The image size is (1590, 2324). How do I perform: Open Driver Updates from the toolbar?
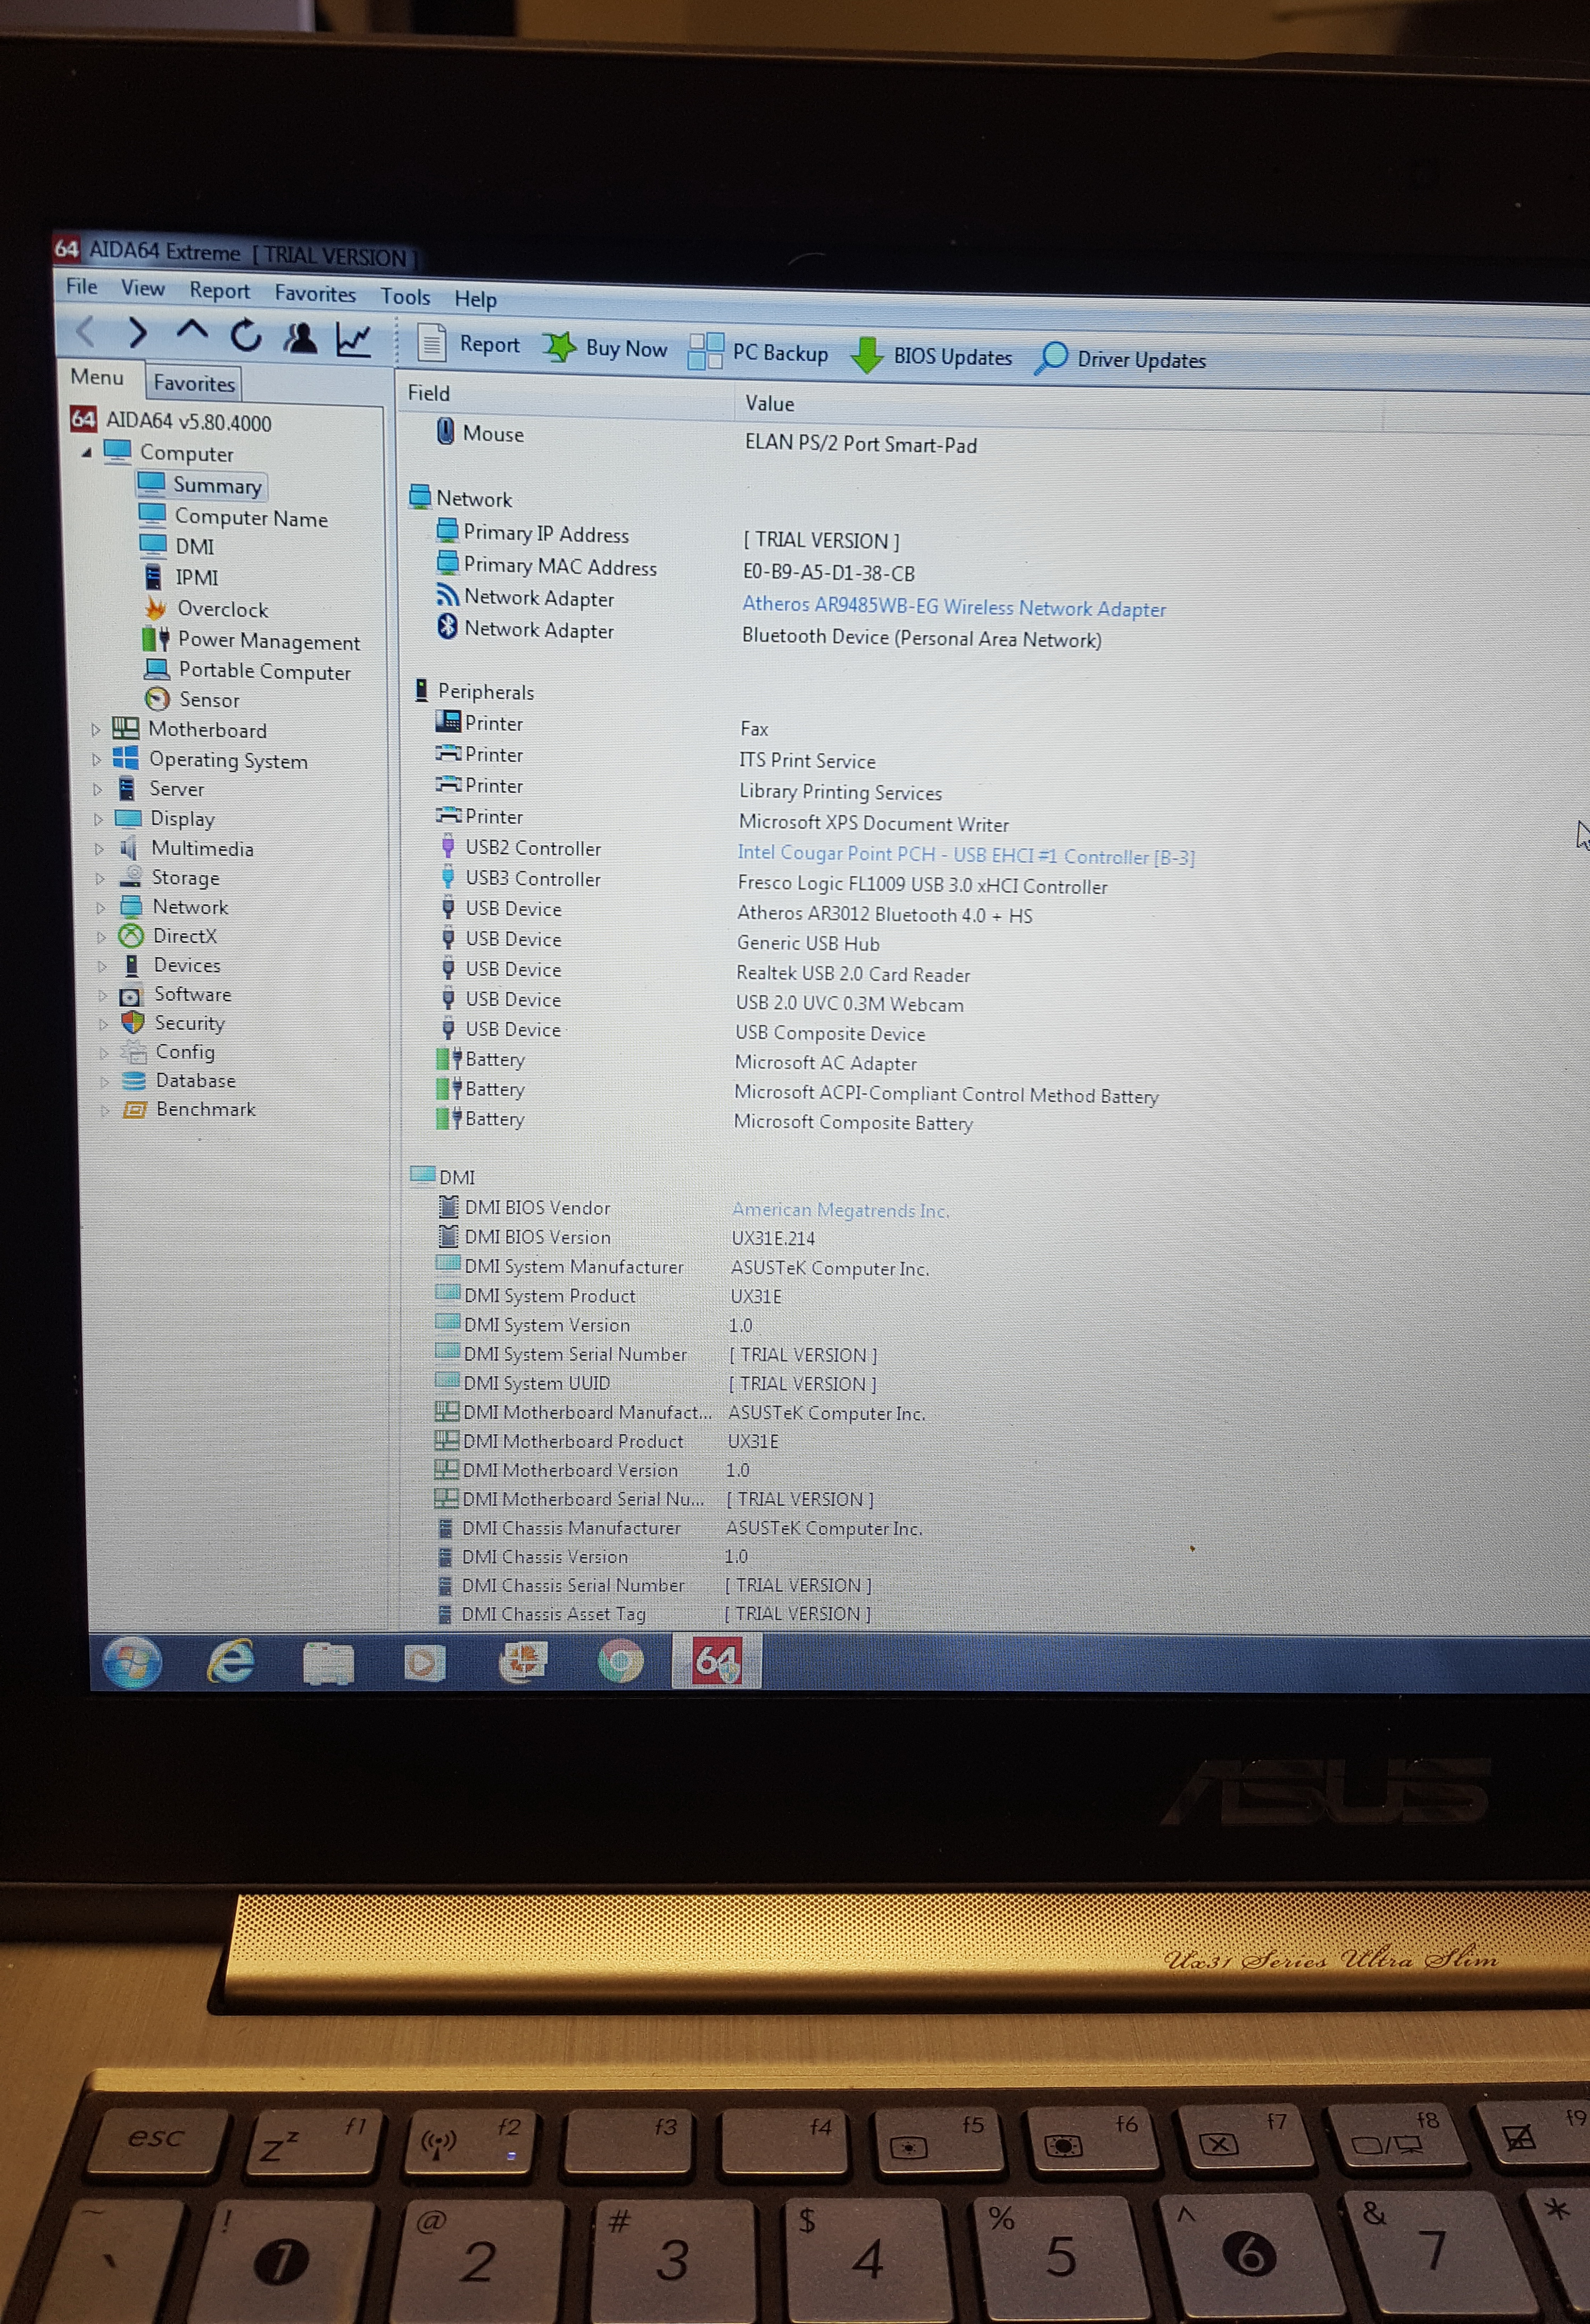coord(1120,359)
